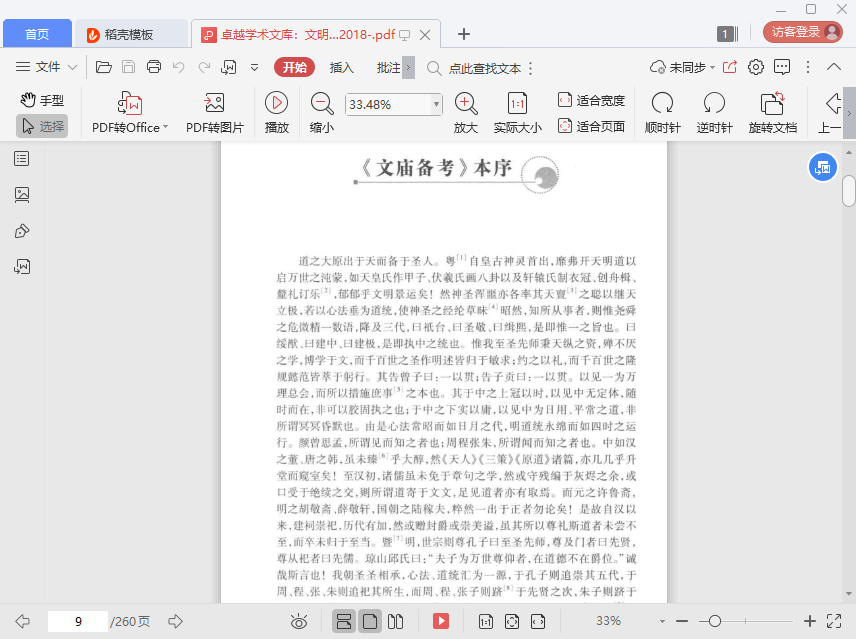Rotate page clockwise (顺时针)
The width and height of the screenshot is (856, 639).
click(x=662, y=112)
